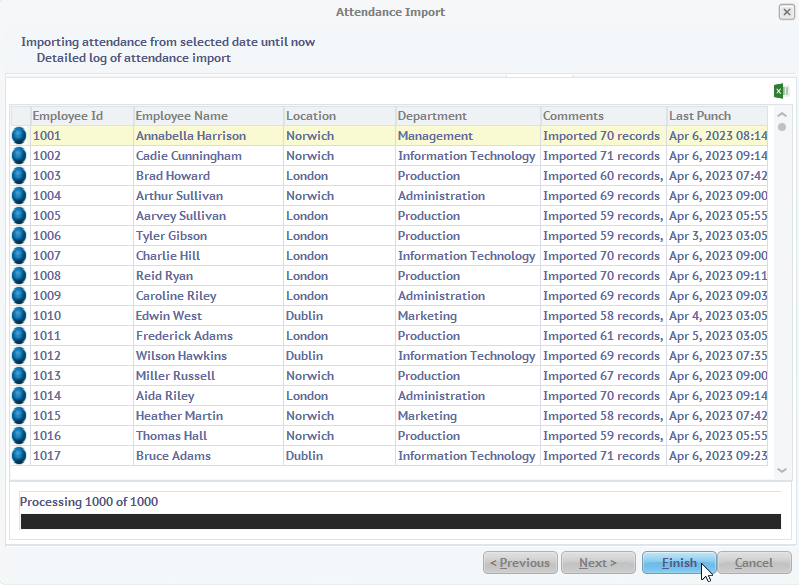Click the Thomas Hall name cell

tap(208, 436)
